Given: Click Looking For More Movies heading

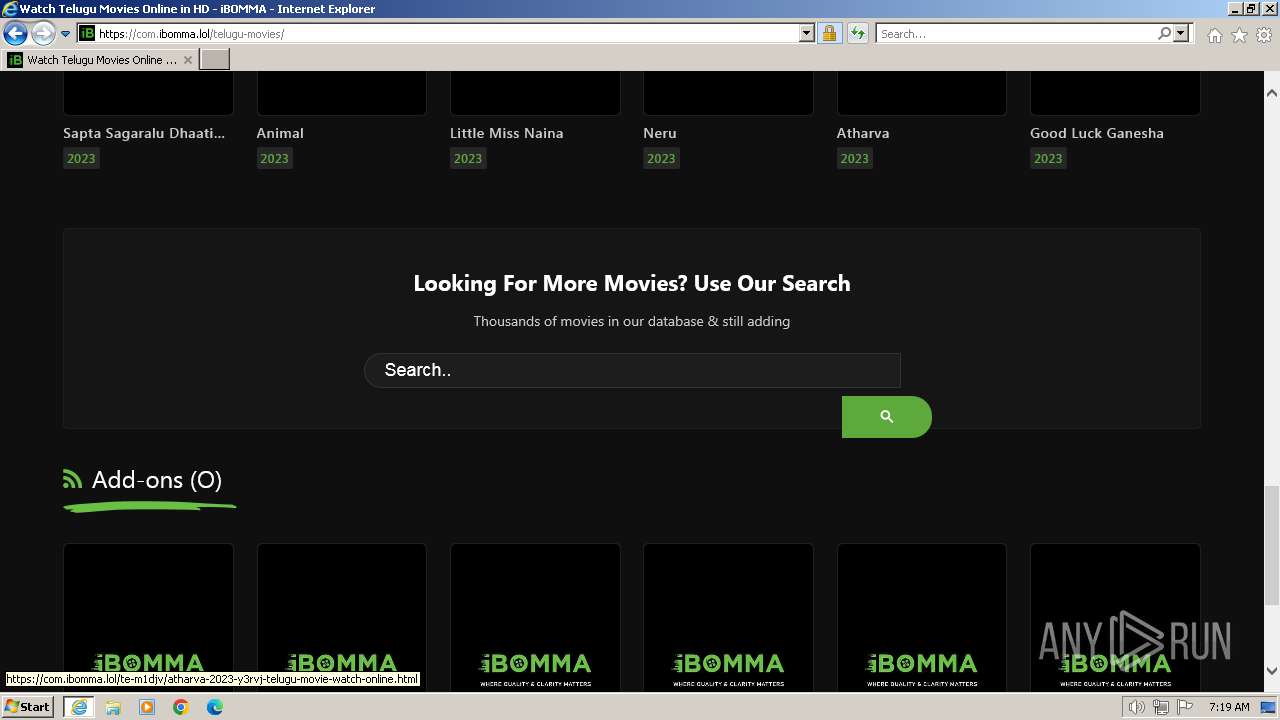Looking at the screenshot, I should 632,283.
